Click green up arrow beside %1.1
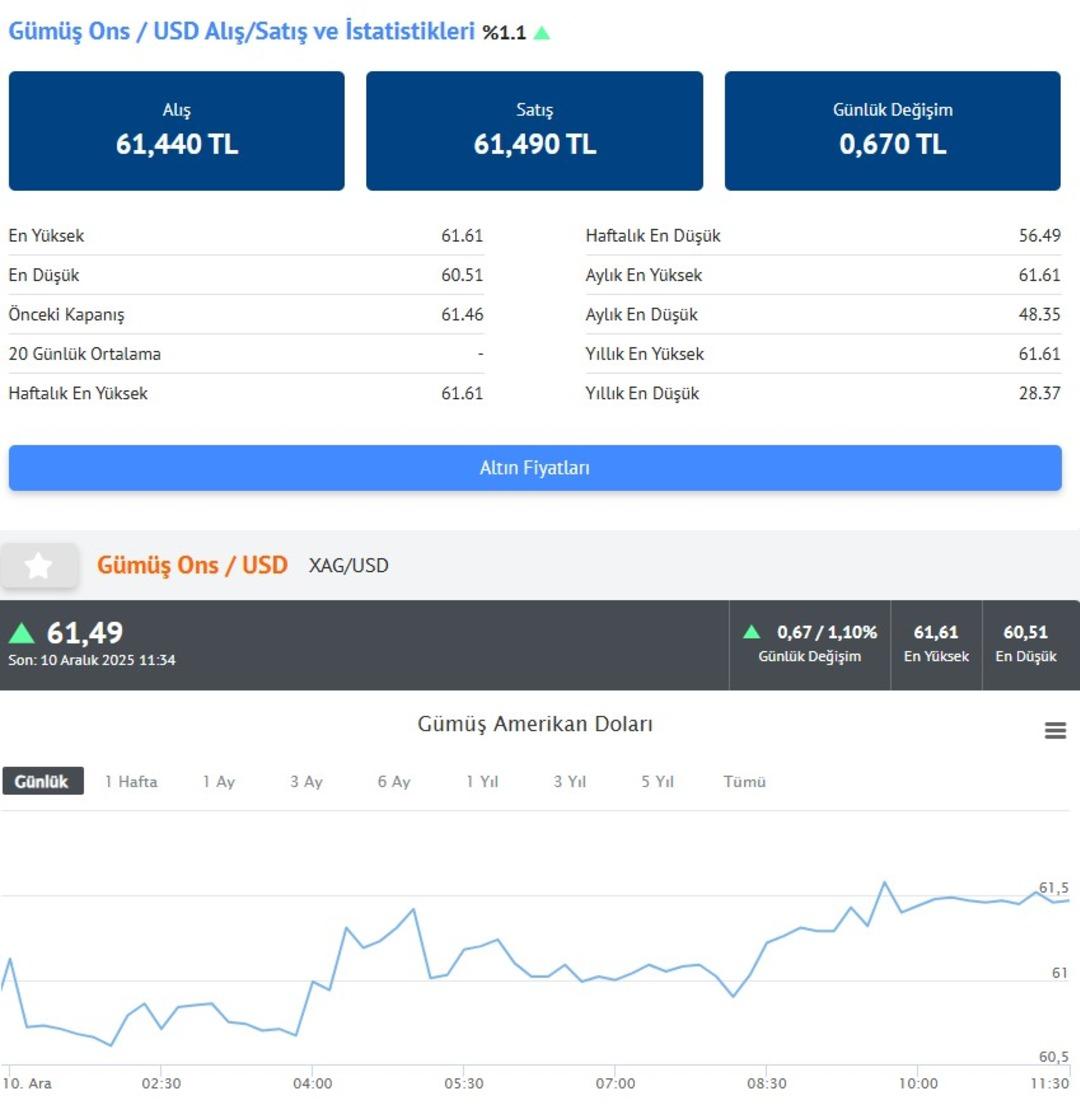This screenshot has width=1080, height=1105. tap(541, 33)
